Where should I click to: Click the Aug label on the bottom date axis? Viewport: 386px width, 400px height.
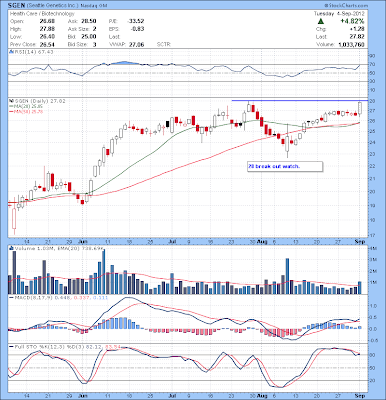(x=263, y=395)
